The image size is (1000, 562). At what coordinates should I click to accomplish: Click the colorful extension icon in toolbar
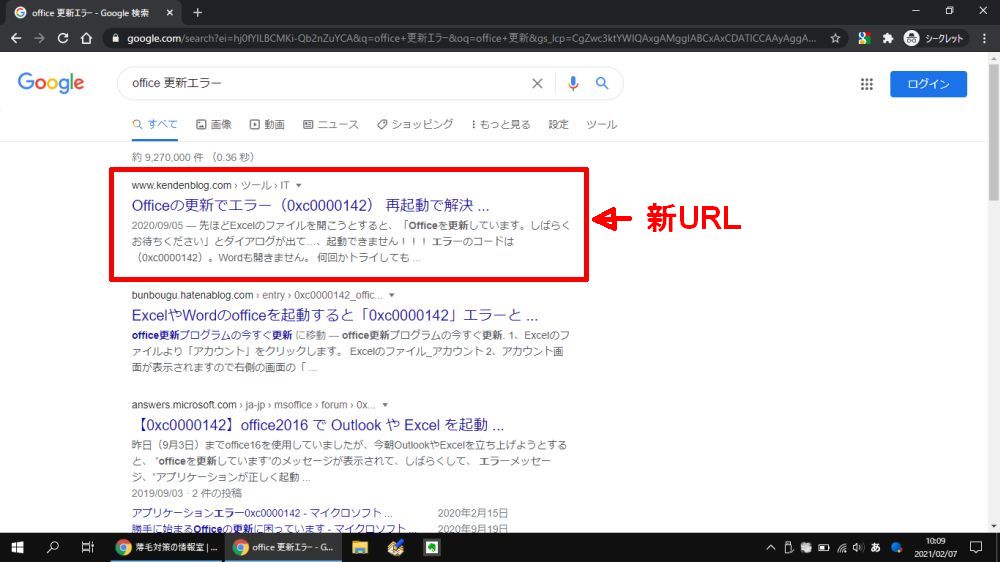coord(864,38)
